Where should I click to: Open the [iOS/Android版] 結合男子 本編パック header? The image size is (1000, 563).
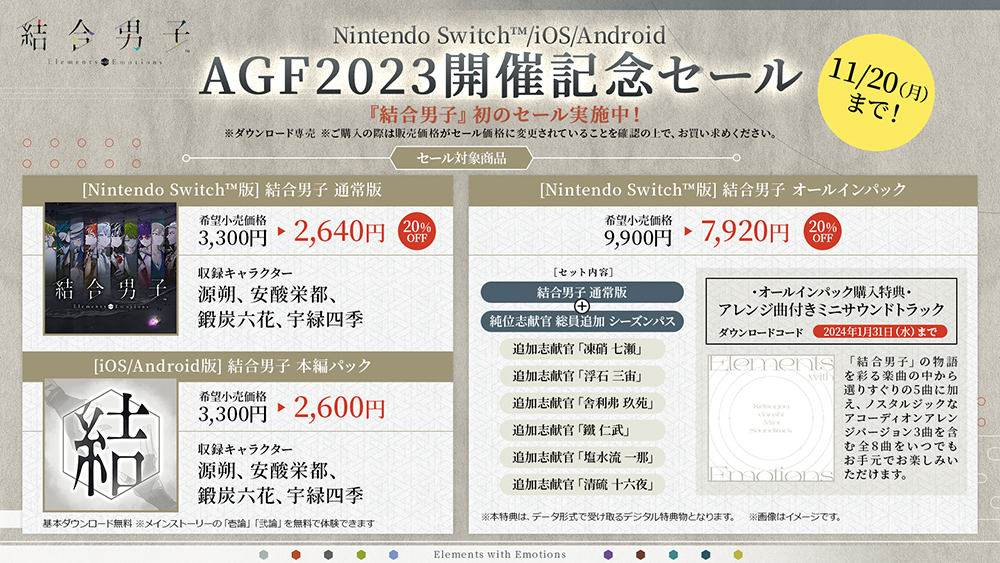point(237,366)
